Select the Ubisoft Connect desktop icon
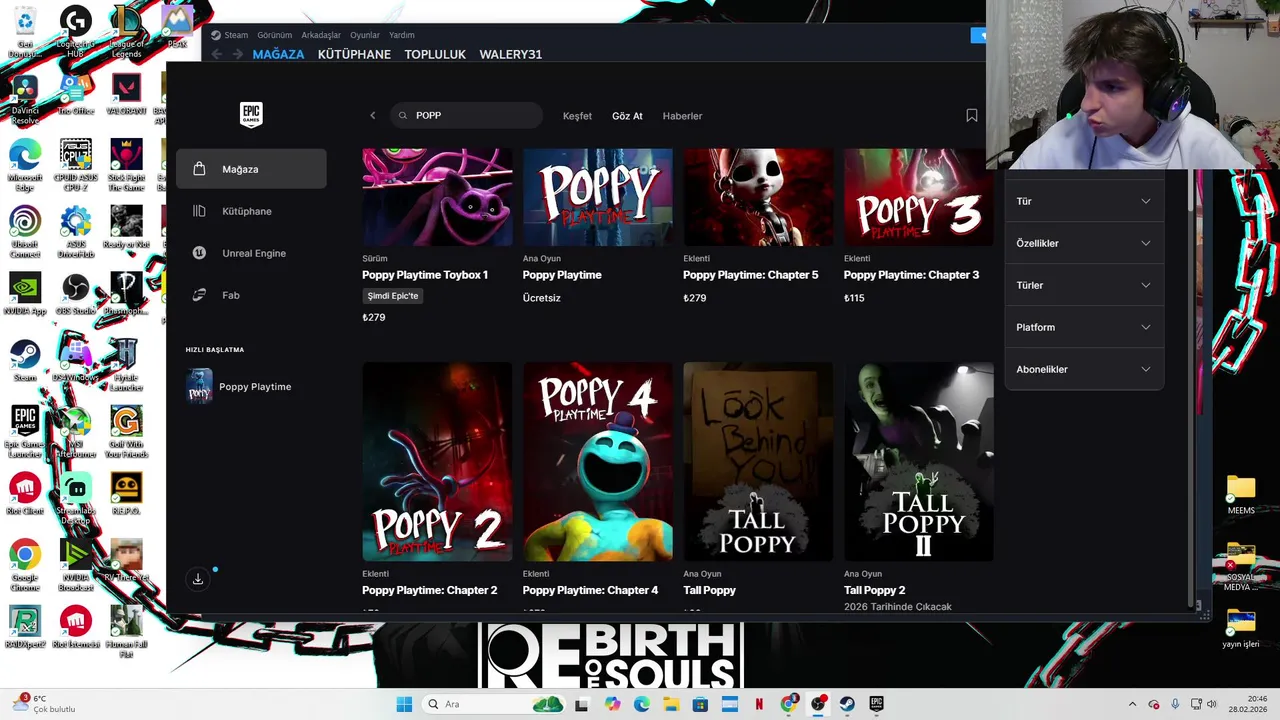Image resolution: width=1280 pixels, height=720 pixels. click(x=25, y=232)
